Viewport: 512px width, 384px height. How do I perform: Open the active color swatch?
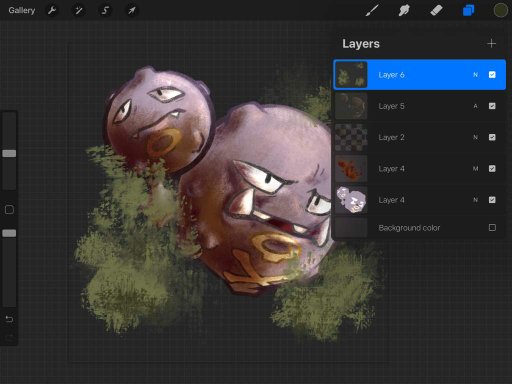pos(500,10)
